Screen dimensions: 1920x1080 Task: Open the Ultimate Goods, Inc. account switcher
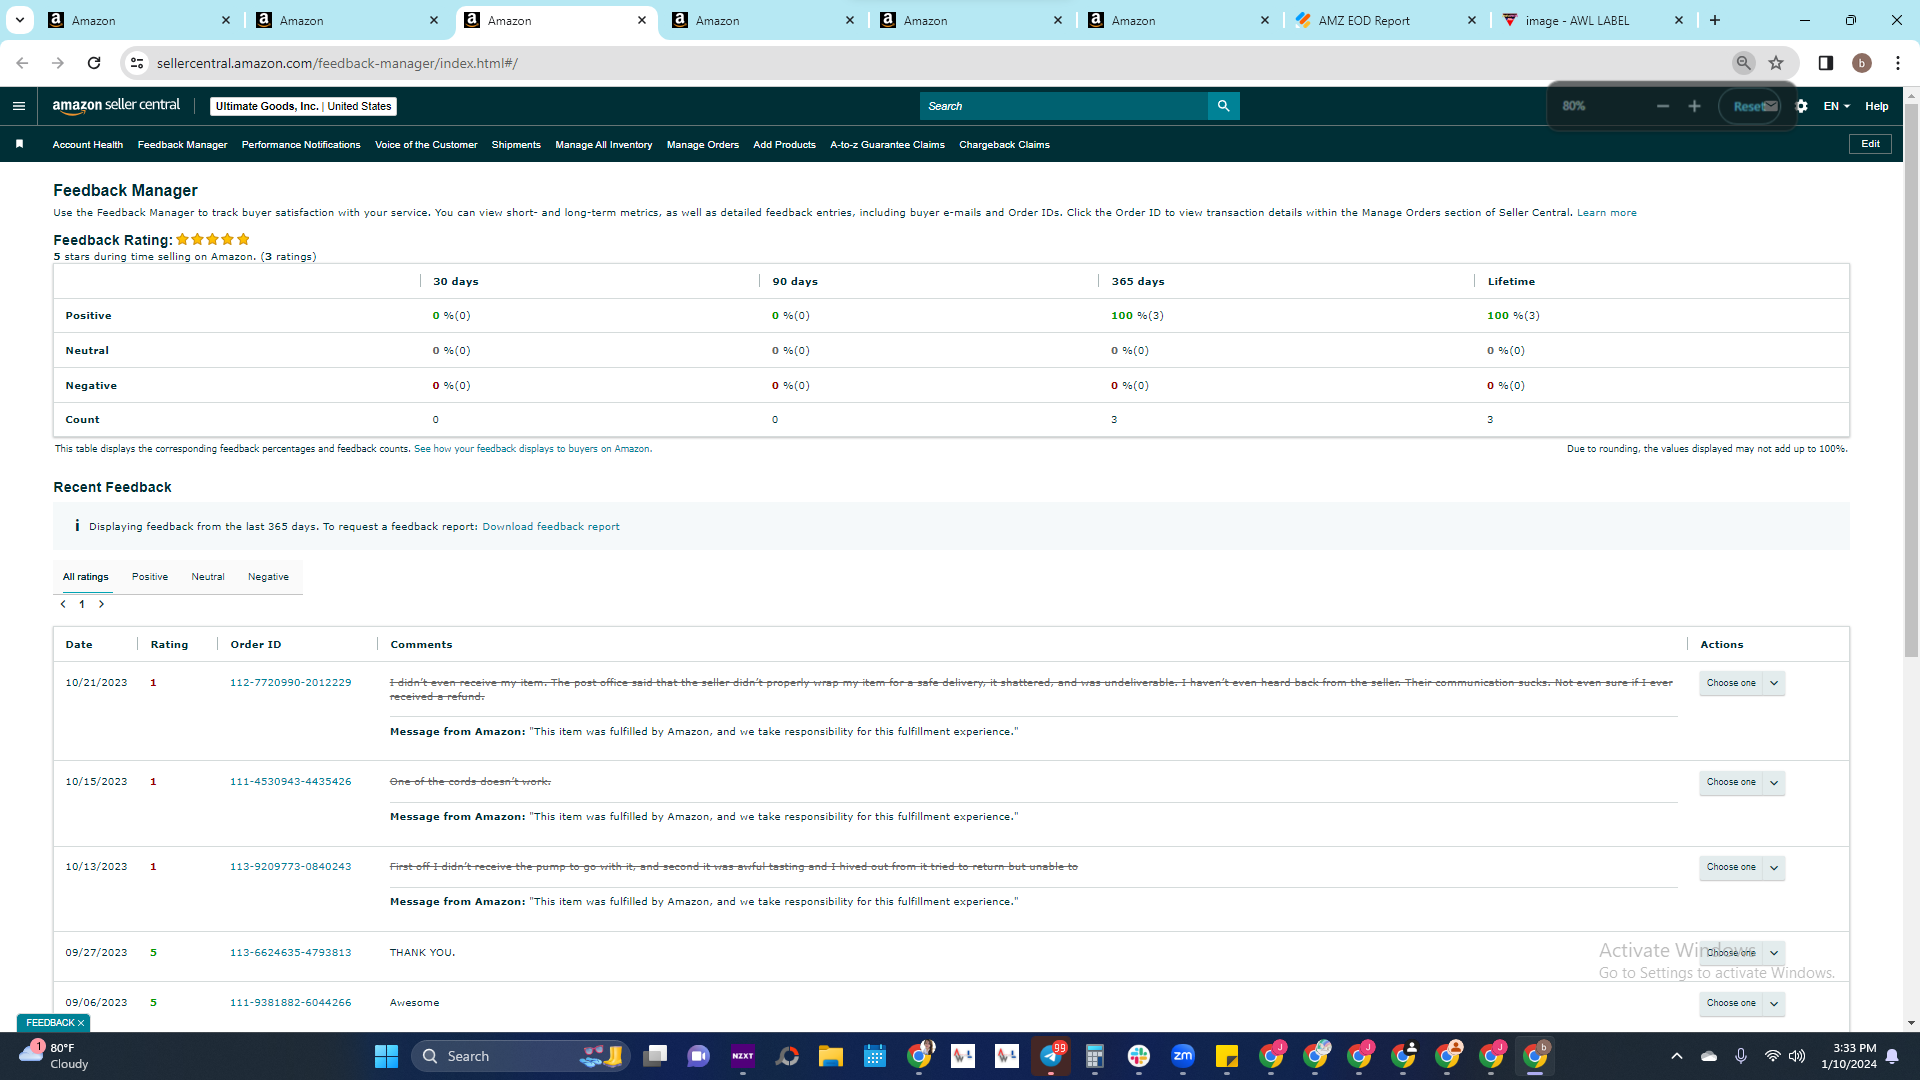[x=303, y=106]
